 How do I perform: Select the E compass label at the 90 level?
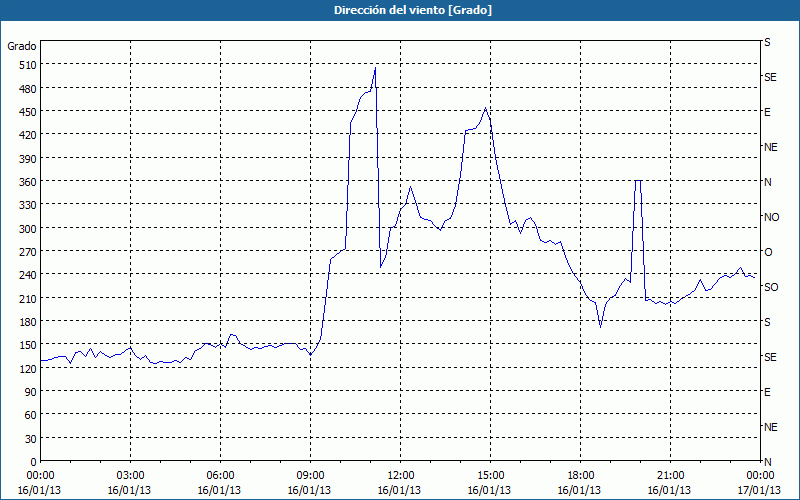point(767,392)
